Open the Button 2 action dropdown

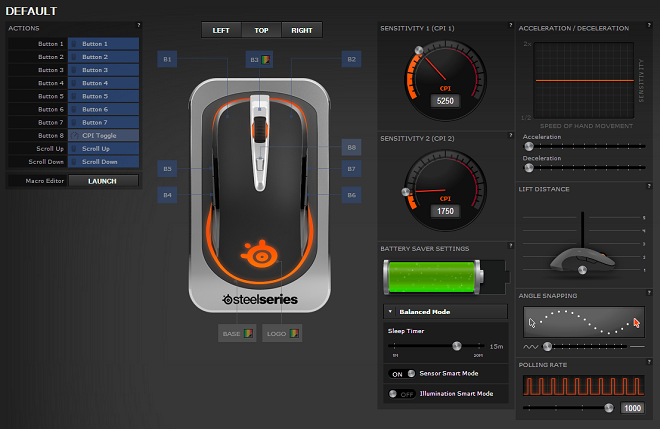point(104,57)
